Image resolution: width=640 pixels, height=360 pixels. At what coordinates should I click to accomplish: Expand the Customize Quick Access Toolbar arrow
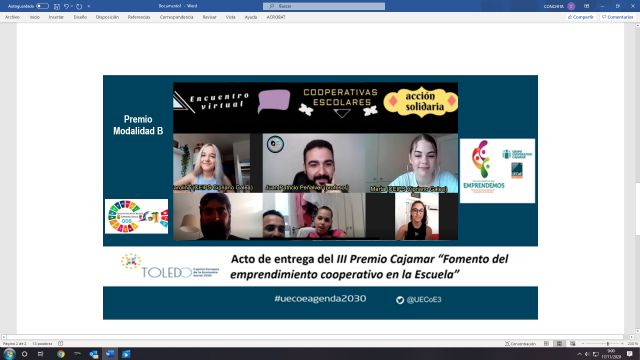(89, 6)
